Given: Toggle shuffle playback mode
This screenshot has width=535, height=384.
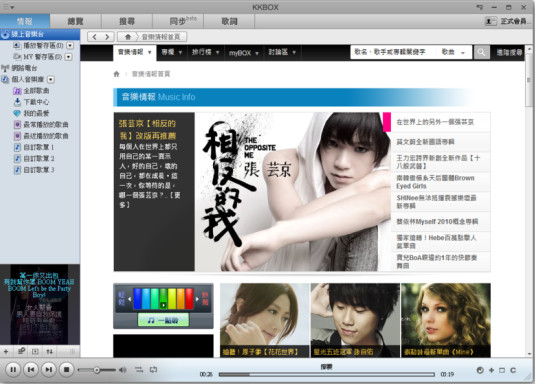Looking at the screenshot, I should point(139,369).
